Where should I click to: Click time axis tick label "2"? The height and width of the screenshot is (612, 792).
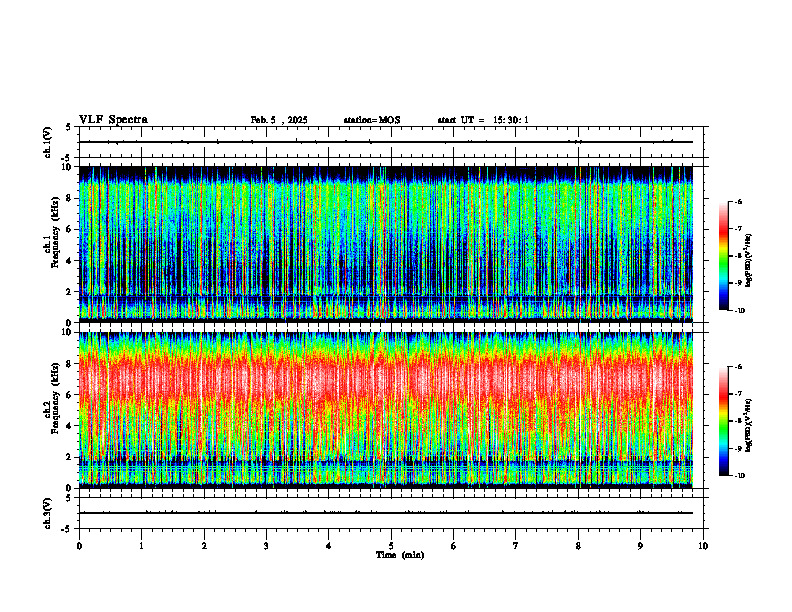(204, 546)
